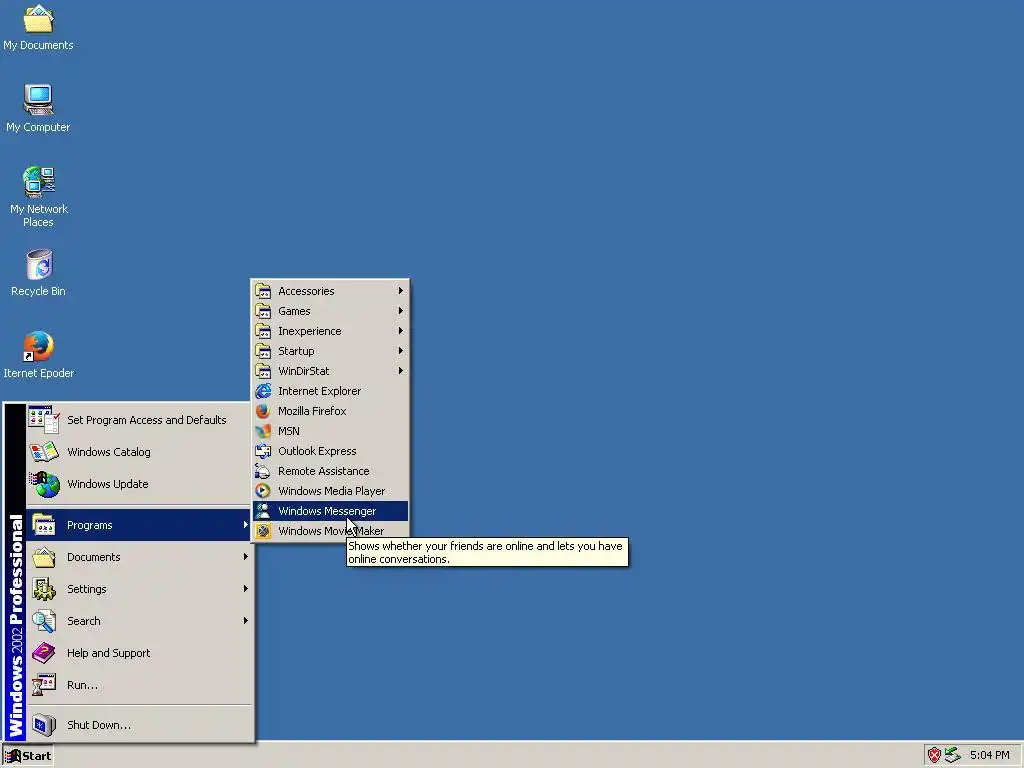Click the Programs folder icon in Start menu
Viewport: 1024px width, 768px height.
coord(44,525)
